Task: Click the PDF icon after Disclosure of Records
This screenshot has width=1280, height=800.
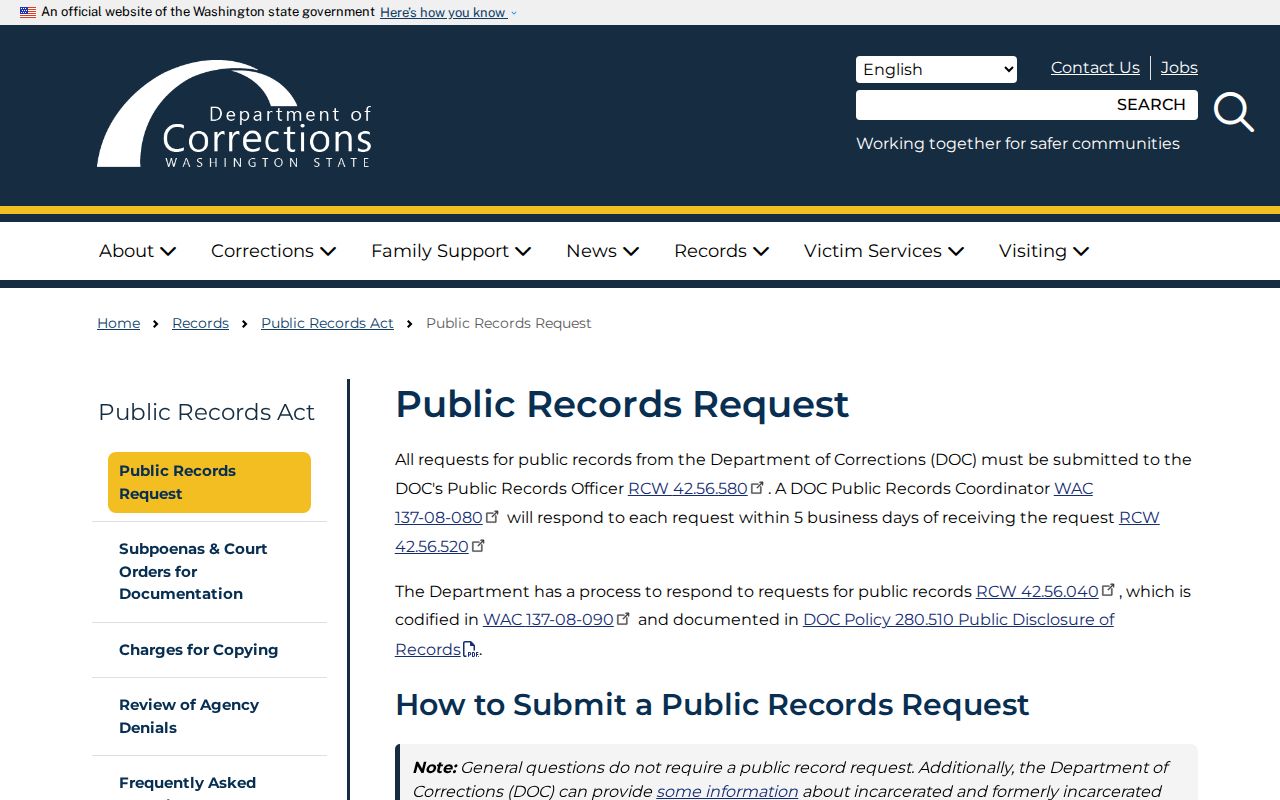Action: point(472,650)
